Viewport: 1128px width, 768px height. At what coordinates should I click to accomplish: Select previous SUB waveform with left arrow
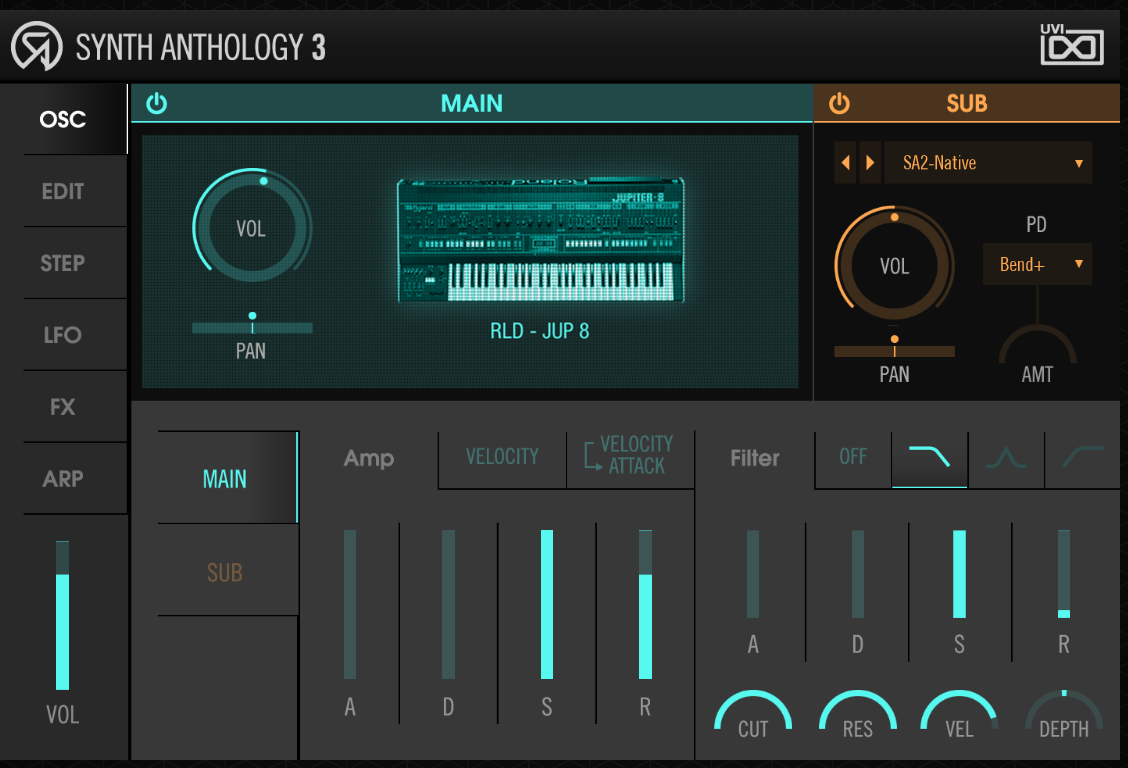pos(845,163)
